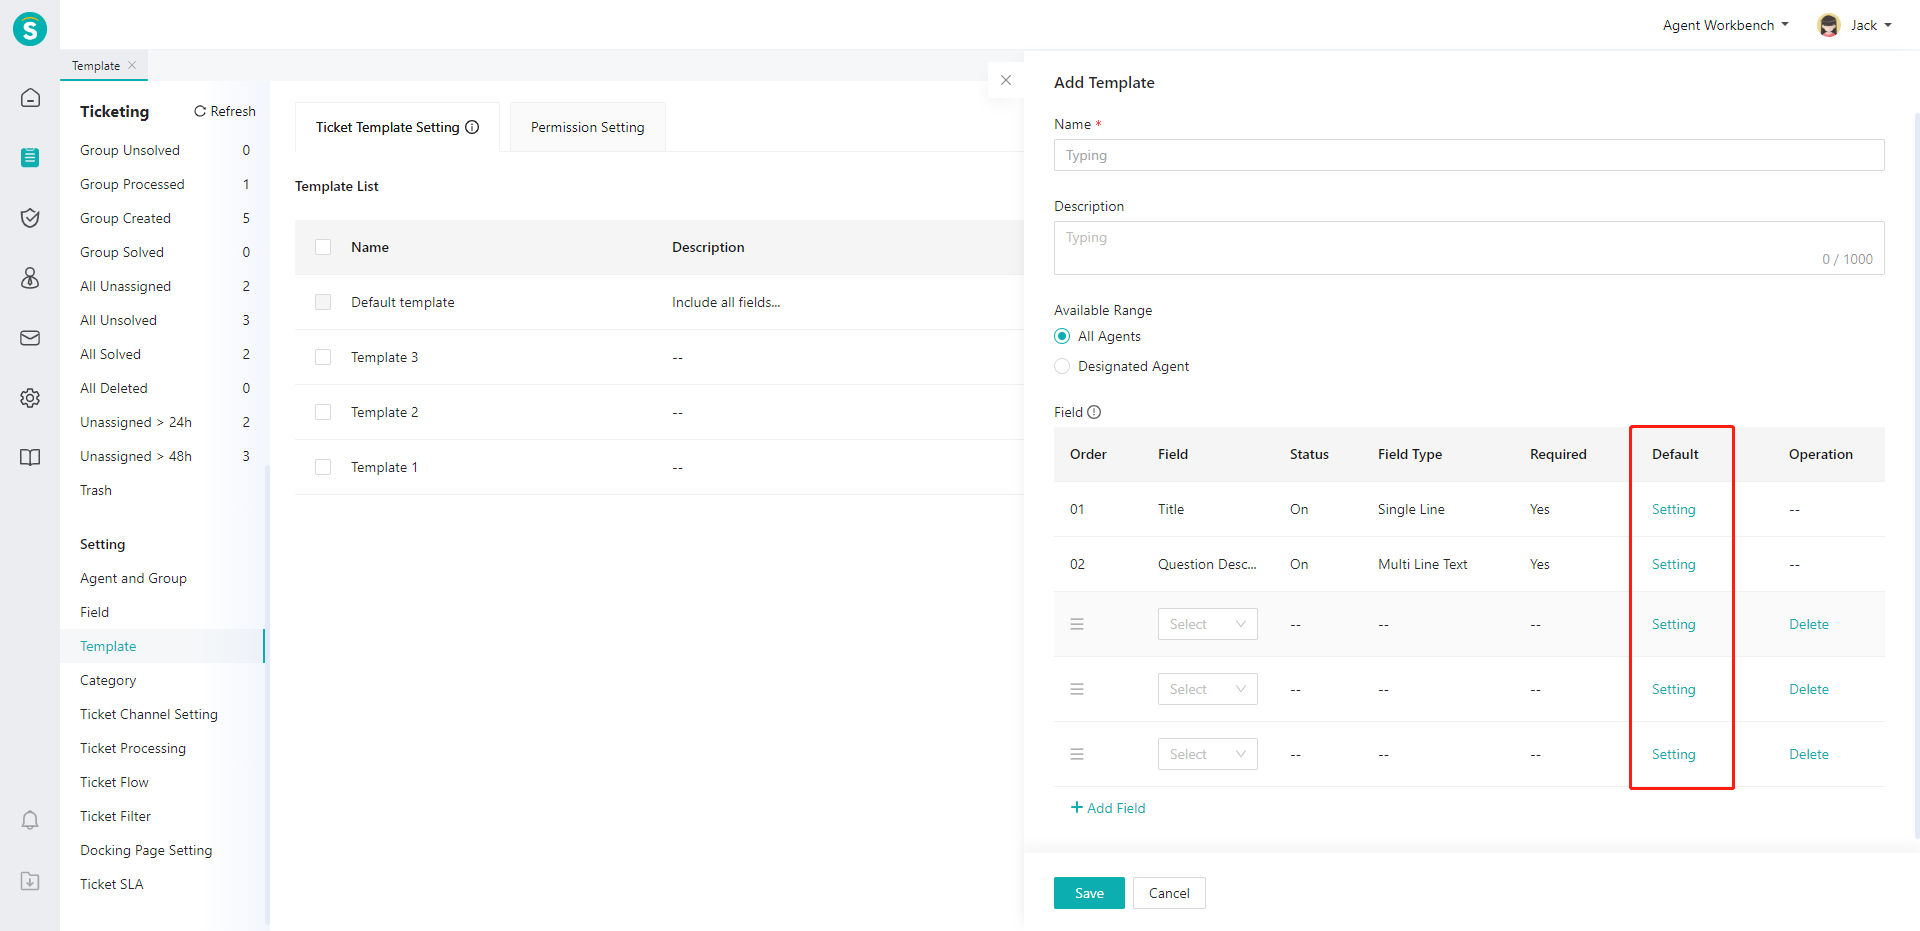Open the Jack user menu dropdown
This screenshot has width=1920, height=931.
(1871, 25)
